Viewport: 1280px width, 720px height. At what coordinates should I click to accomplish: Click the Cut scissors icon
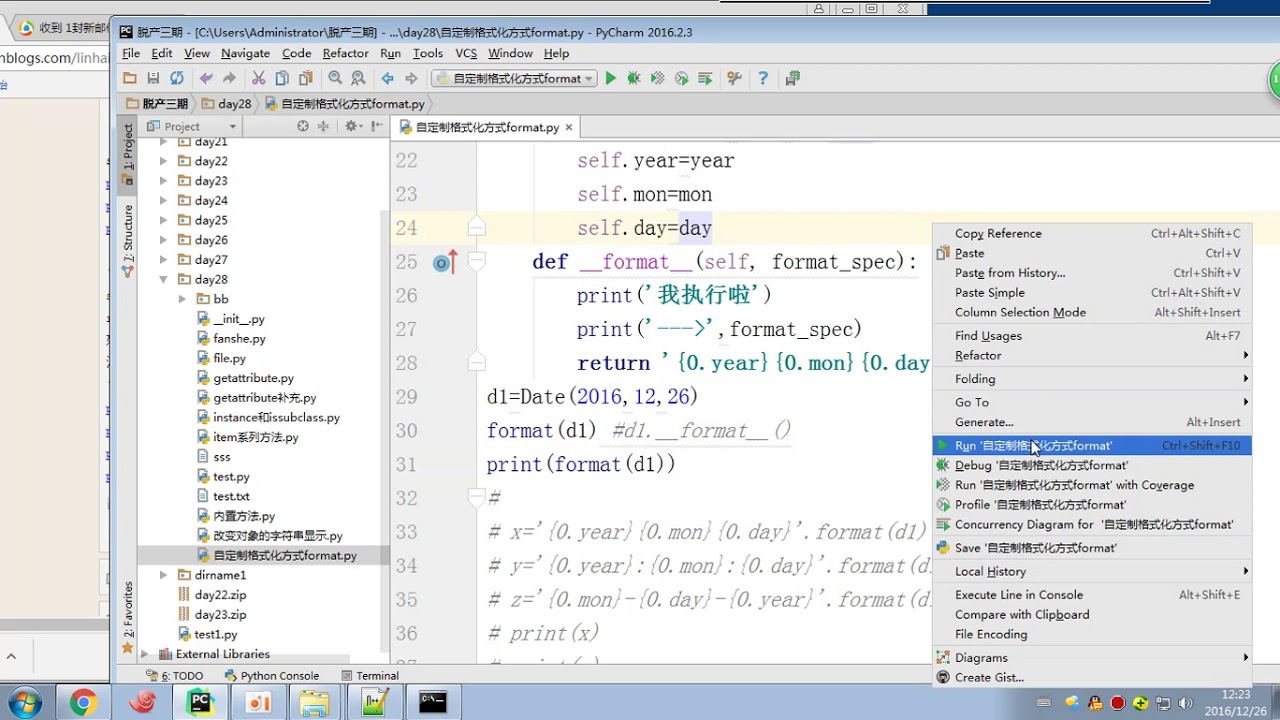pyautogui.click(x=258, y=78)
